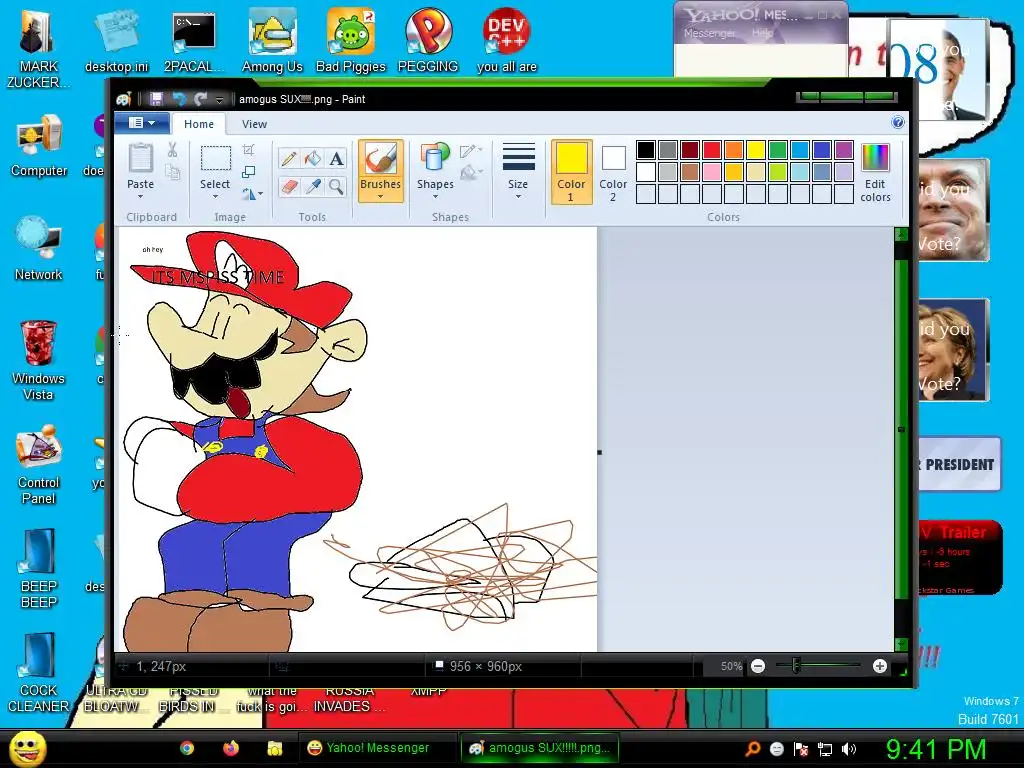Click the smiley Start button
The width and height of the screenshot is (1024, 768).
pyautogui.click(x=27, y=748)
